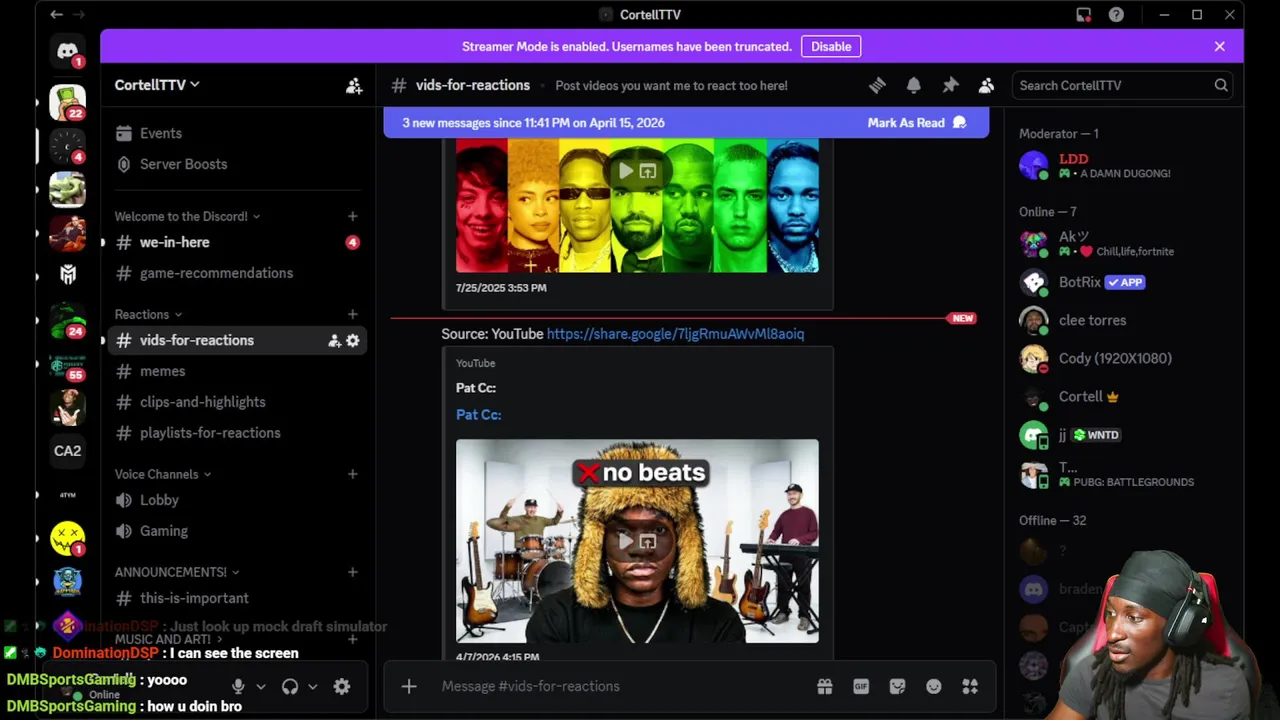Open the yellow smiley face server icon
Screen dimensions: 1280x720
coord(68,538)
